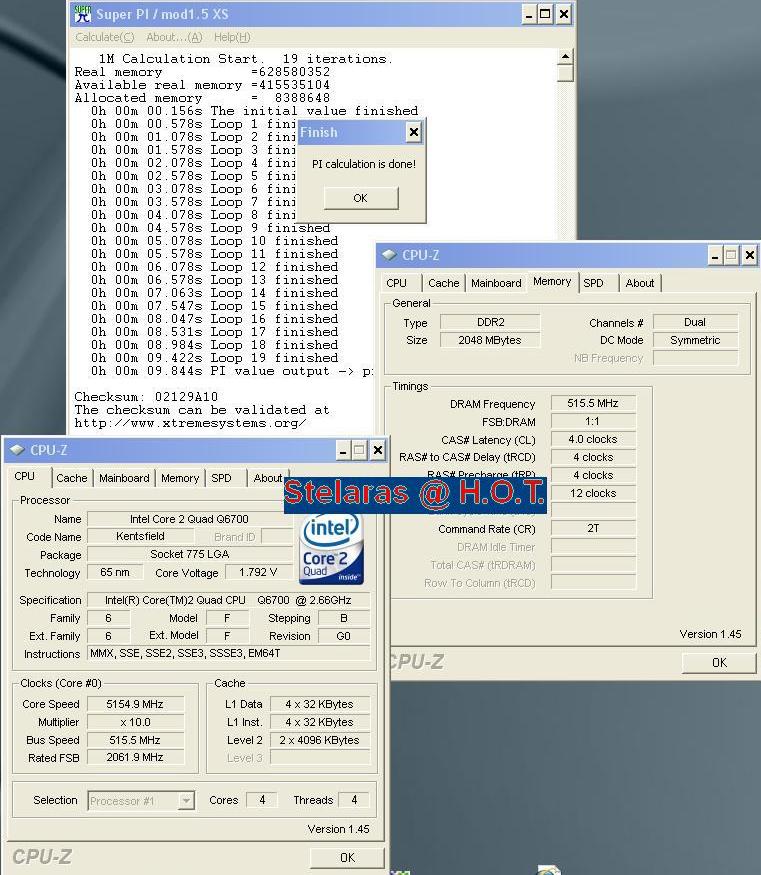Maximize the Super PI window

tap(545, 15)
